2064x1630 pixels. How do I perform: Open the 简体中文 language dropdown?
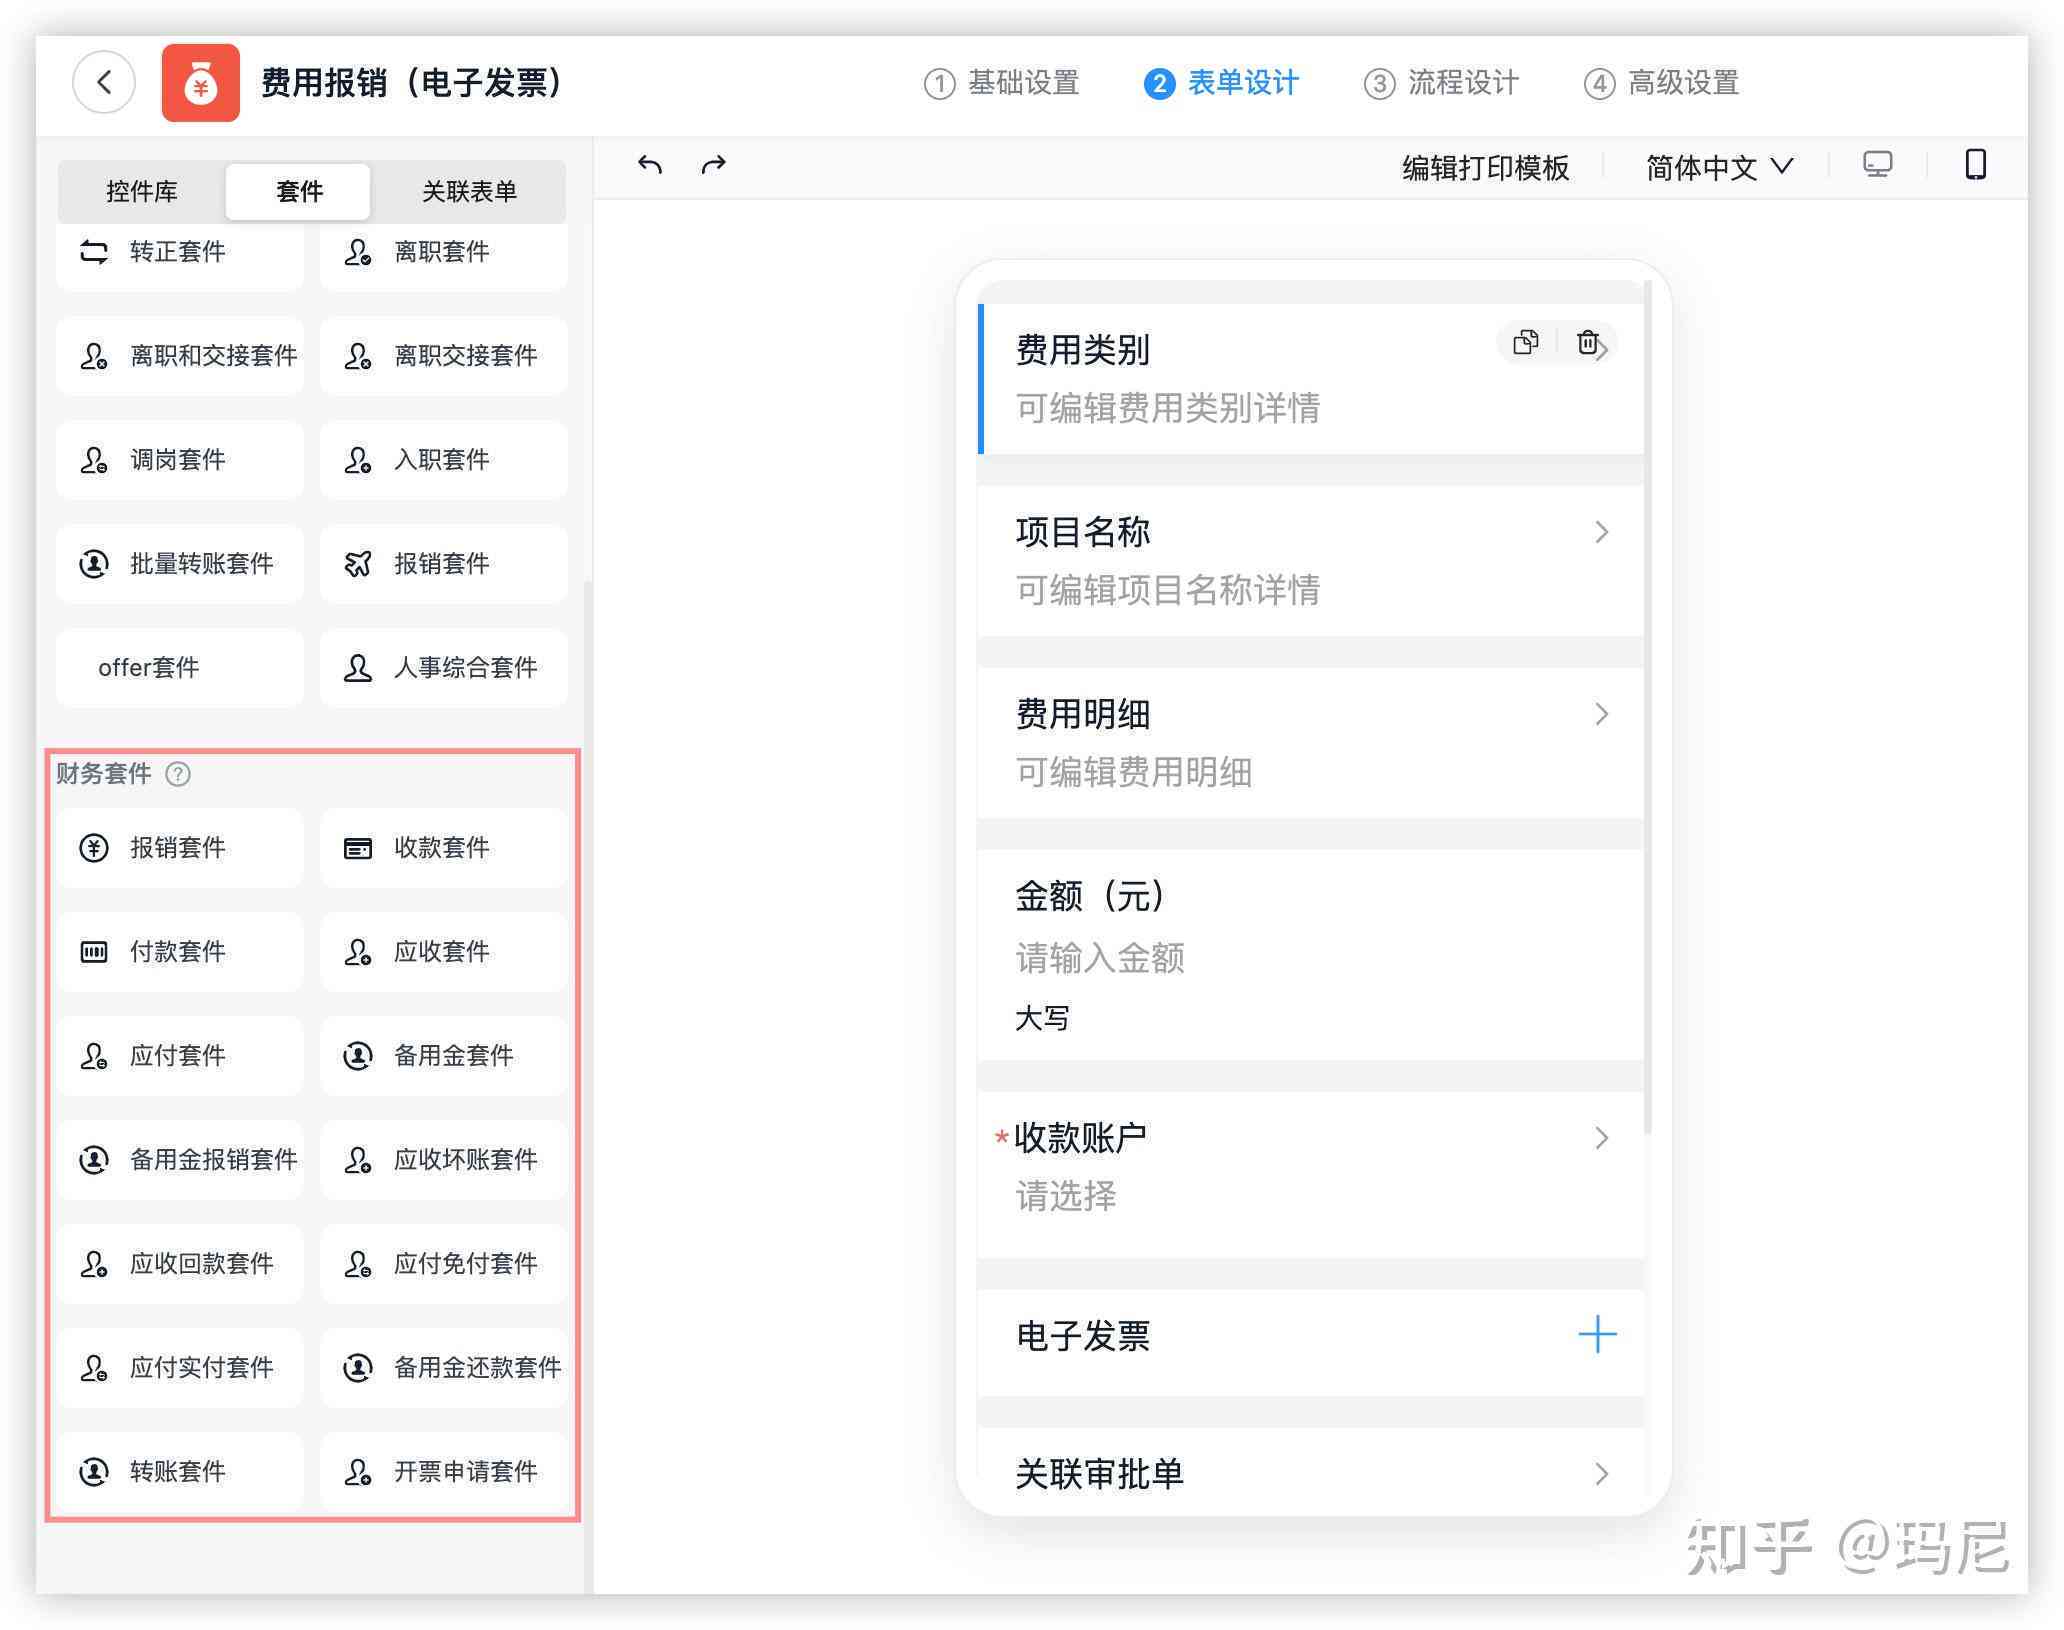tap(1719, 167)
